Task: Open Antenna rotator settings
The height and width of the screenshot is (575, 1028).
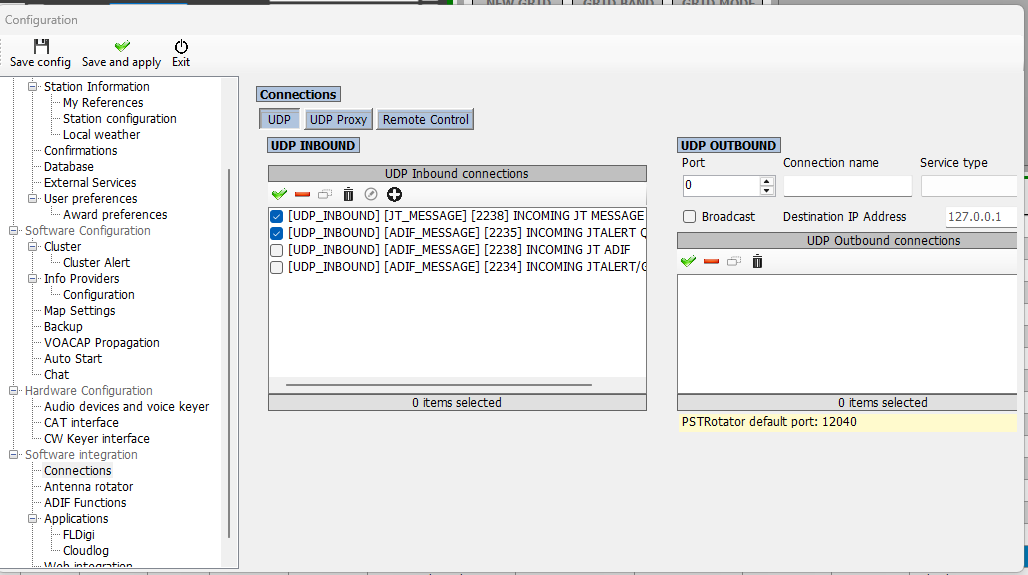Action: [x=89, y=486]
